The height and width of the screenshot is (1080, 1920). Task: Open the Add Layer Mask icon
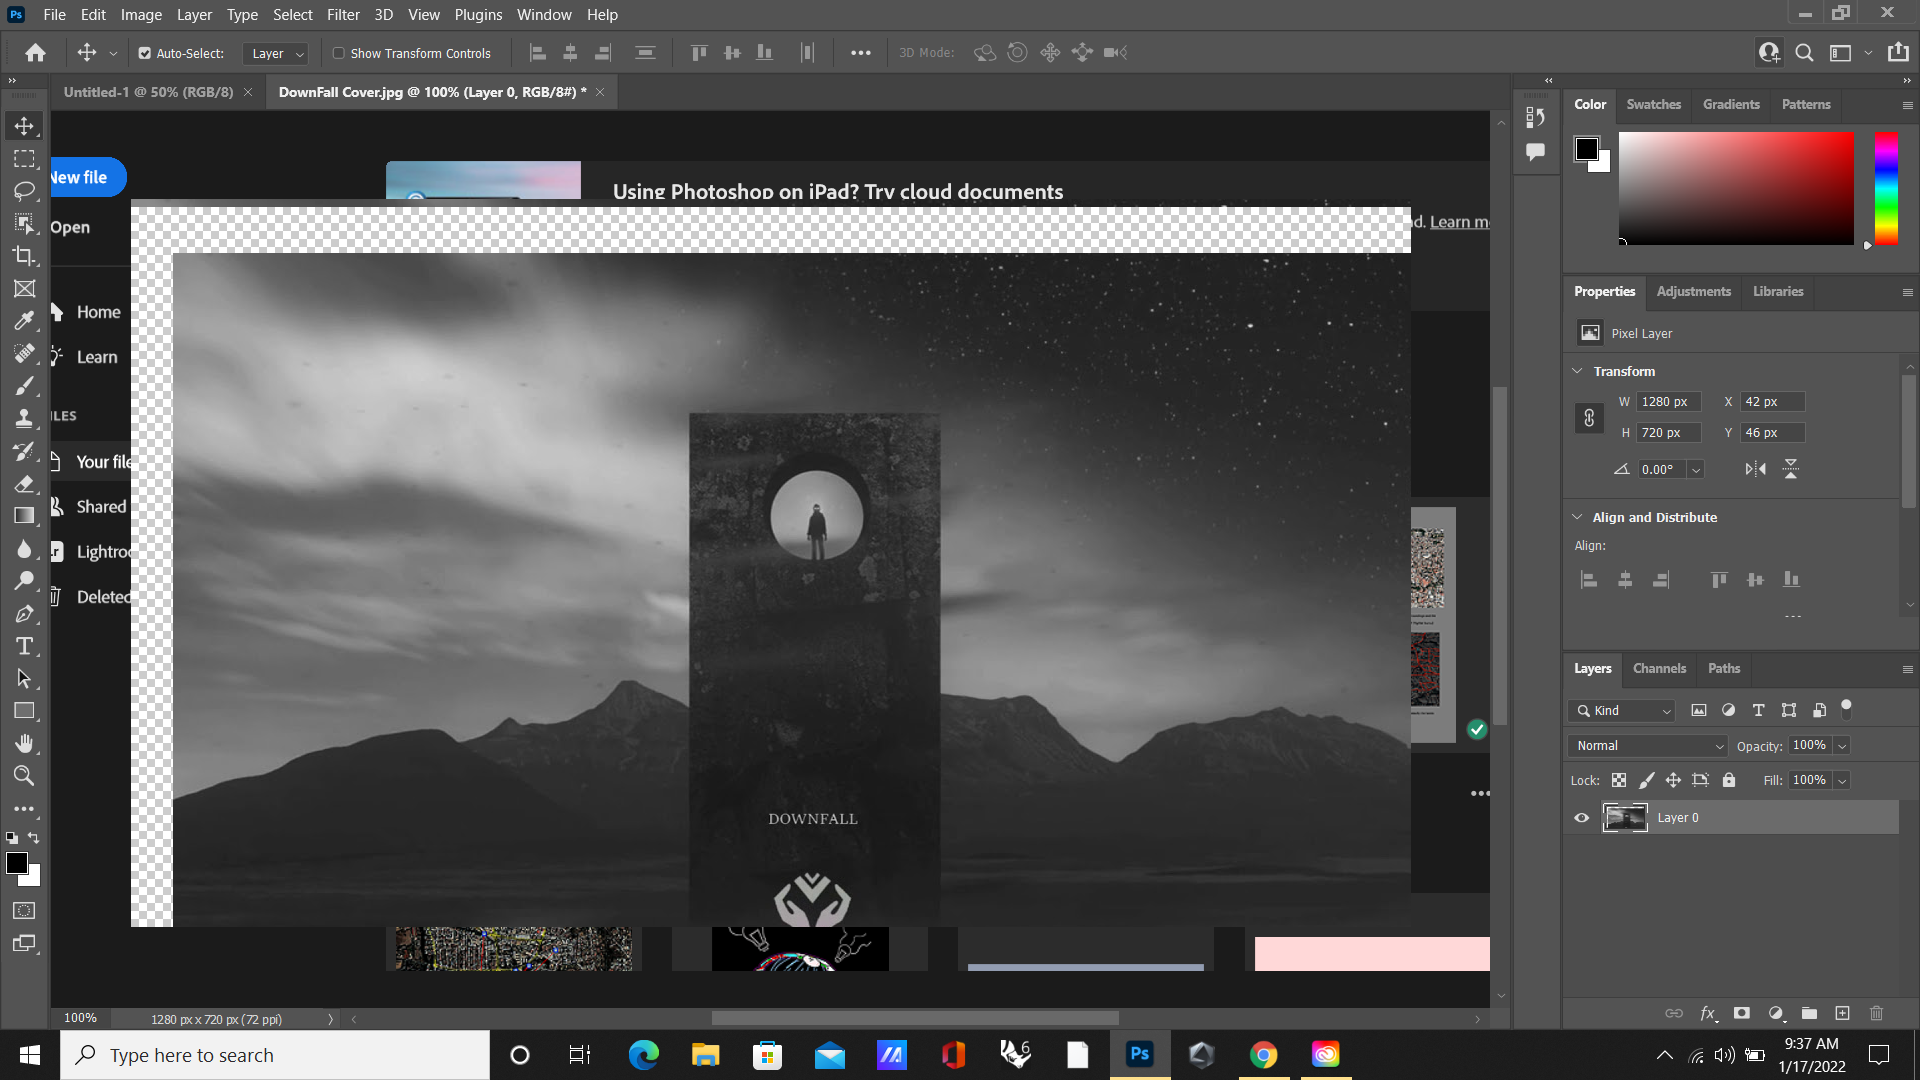click(x=1742, y=1013)
